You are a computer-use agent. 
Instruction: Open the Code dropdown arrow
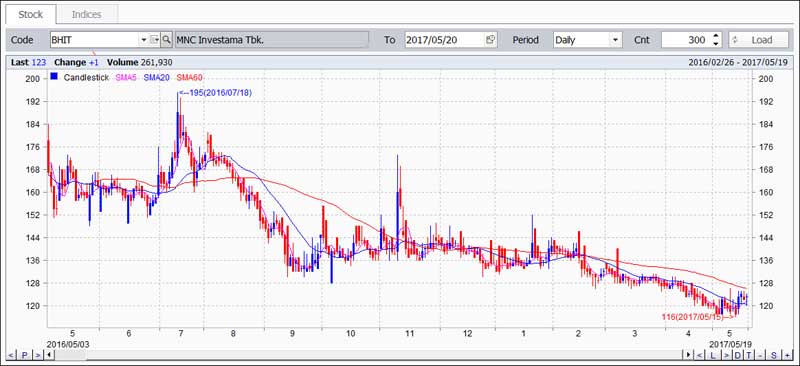click(x=143, y=39)
